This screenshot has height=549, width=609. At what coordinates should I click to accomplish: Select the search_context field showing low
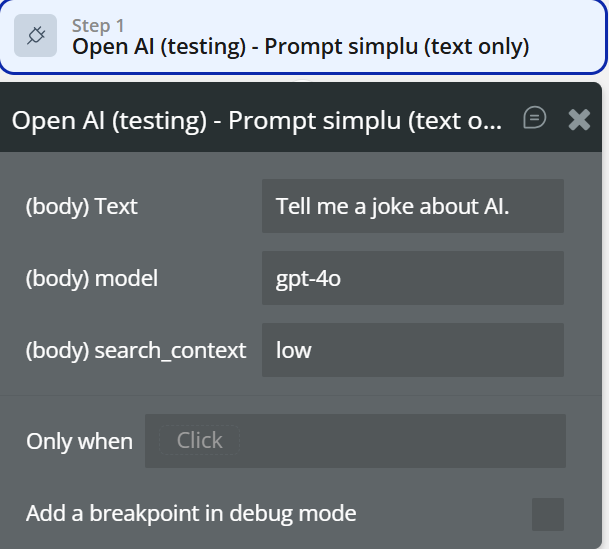(x=412, y=350)
